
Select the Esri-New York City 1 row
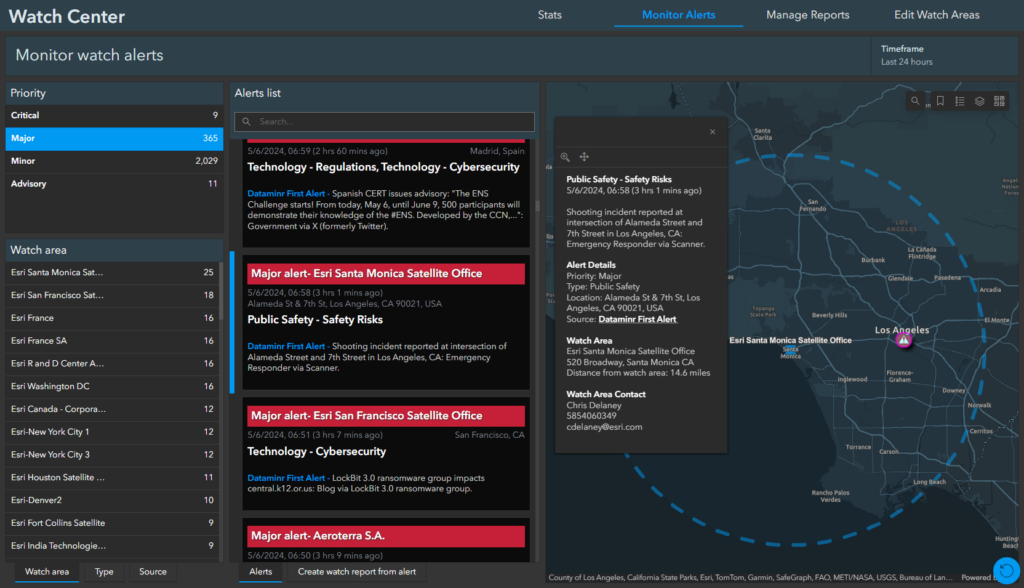pos(112,432)
